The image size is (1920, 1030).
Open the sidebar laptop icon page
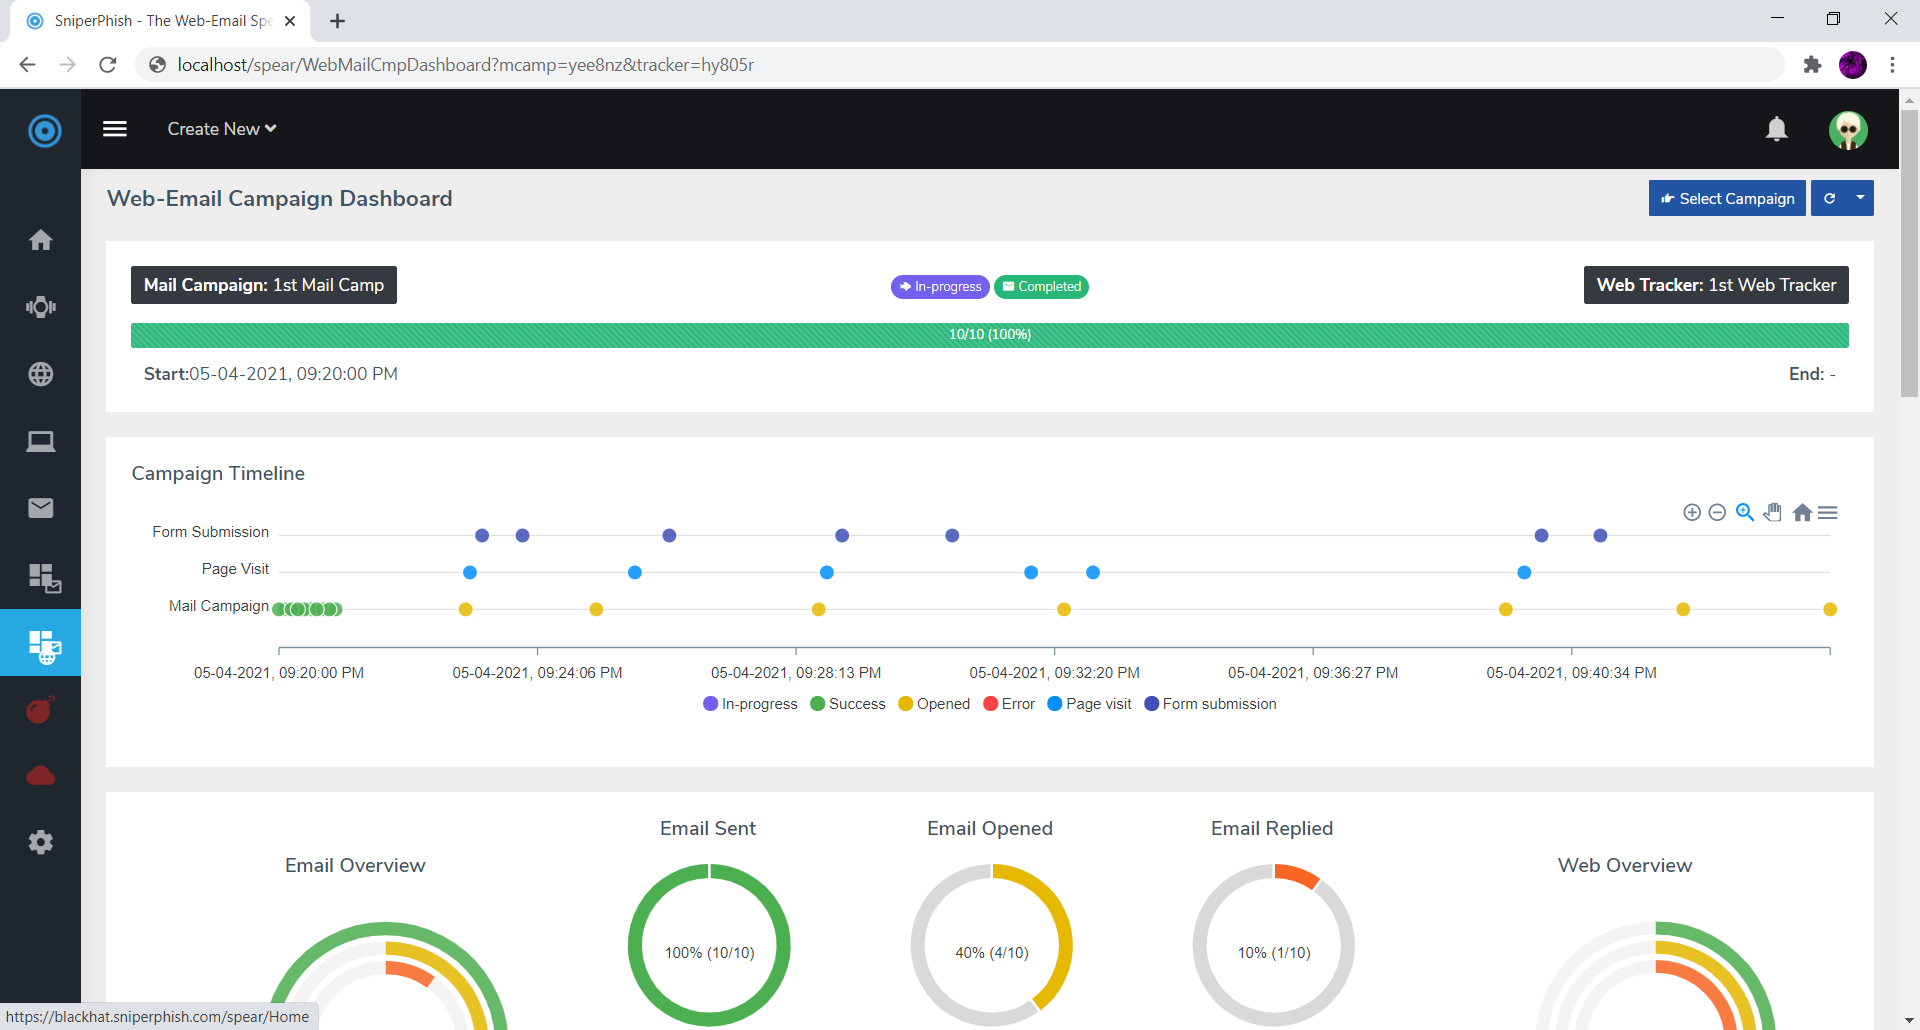[x=41, y=441]
